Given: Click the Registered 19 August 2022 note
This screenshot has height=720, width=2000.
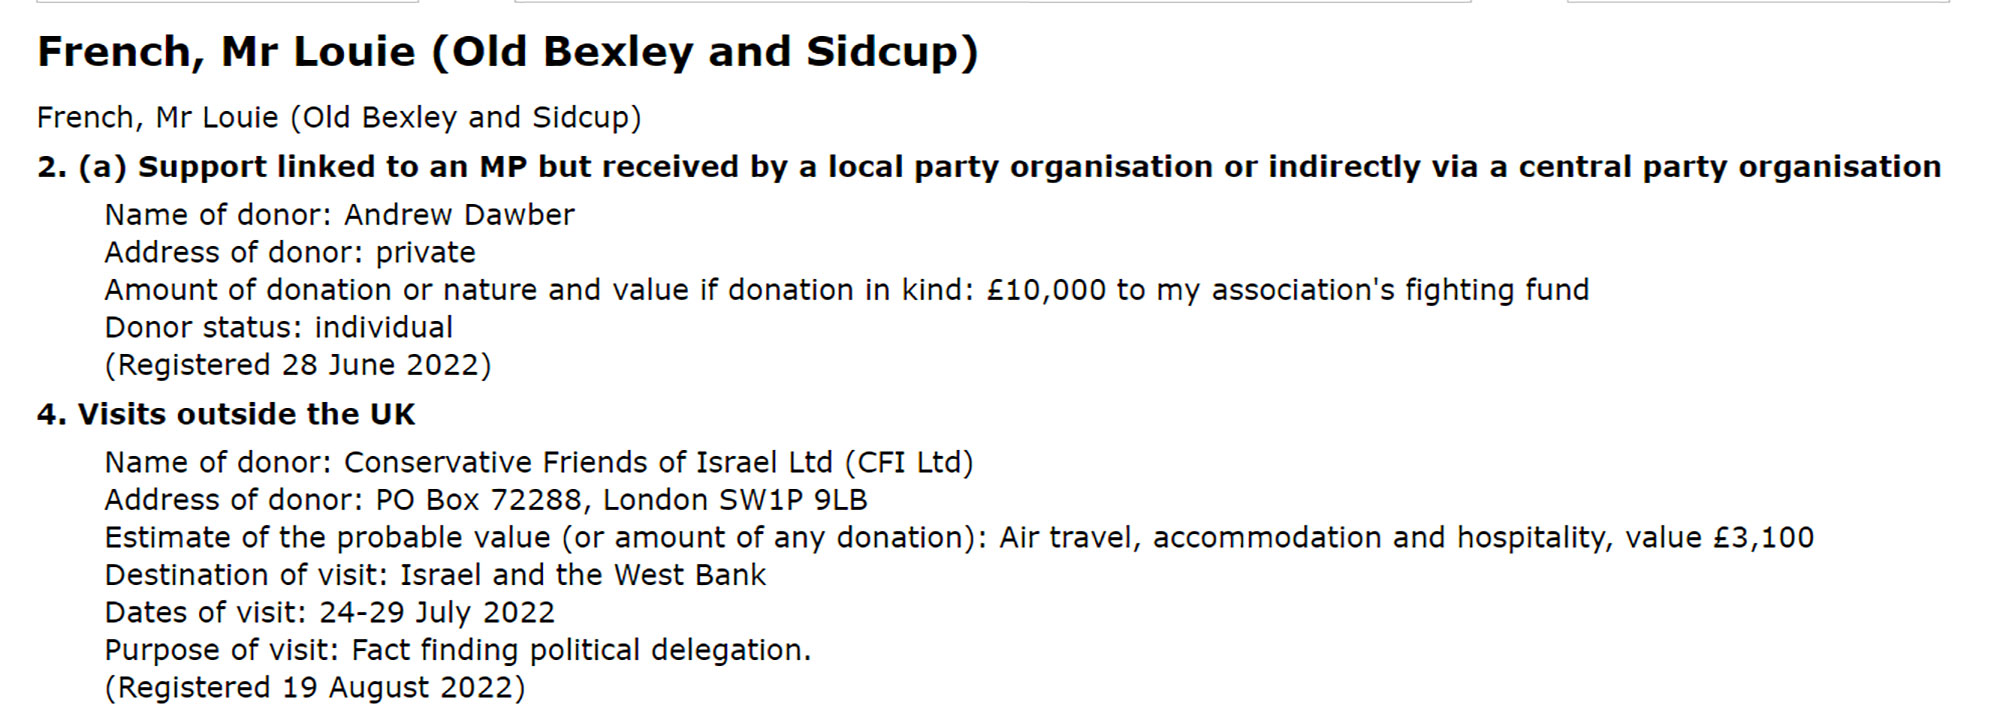Looking at the screenshot, I should [315, 688].
